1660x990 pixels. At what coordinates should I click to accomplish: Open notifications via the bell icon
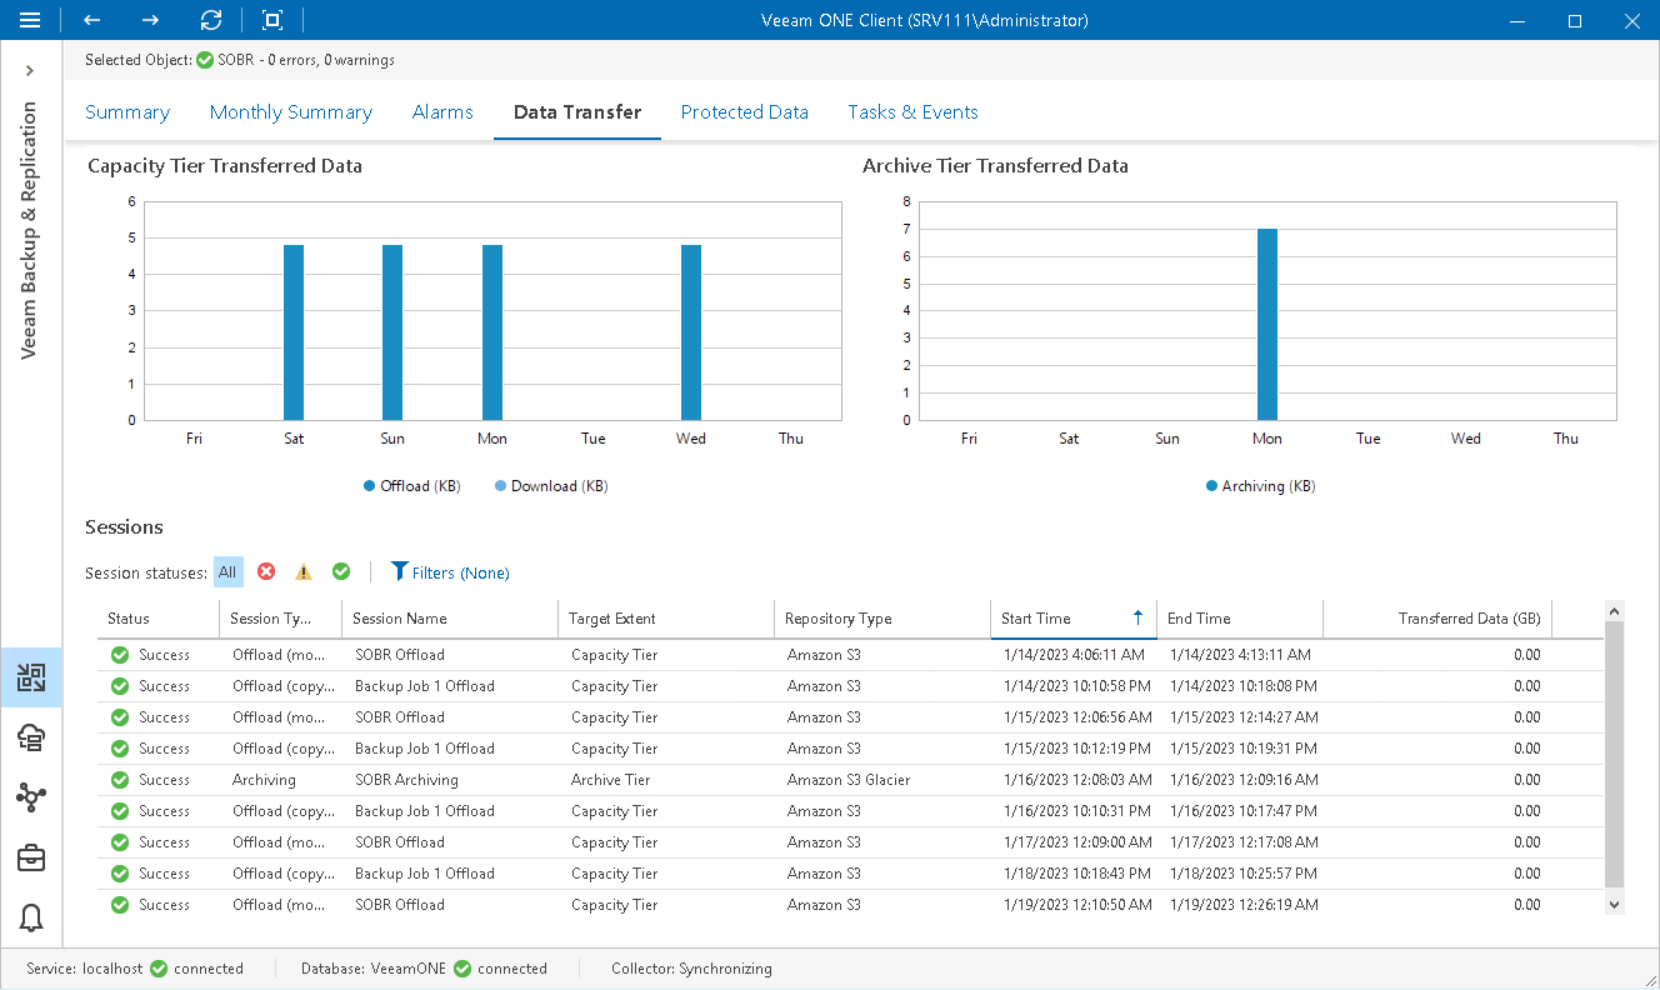(31, 917)
